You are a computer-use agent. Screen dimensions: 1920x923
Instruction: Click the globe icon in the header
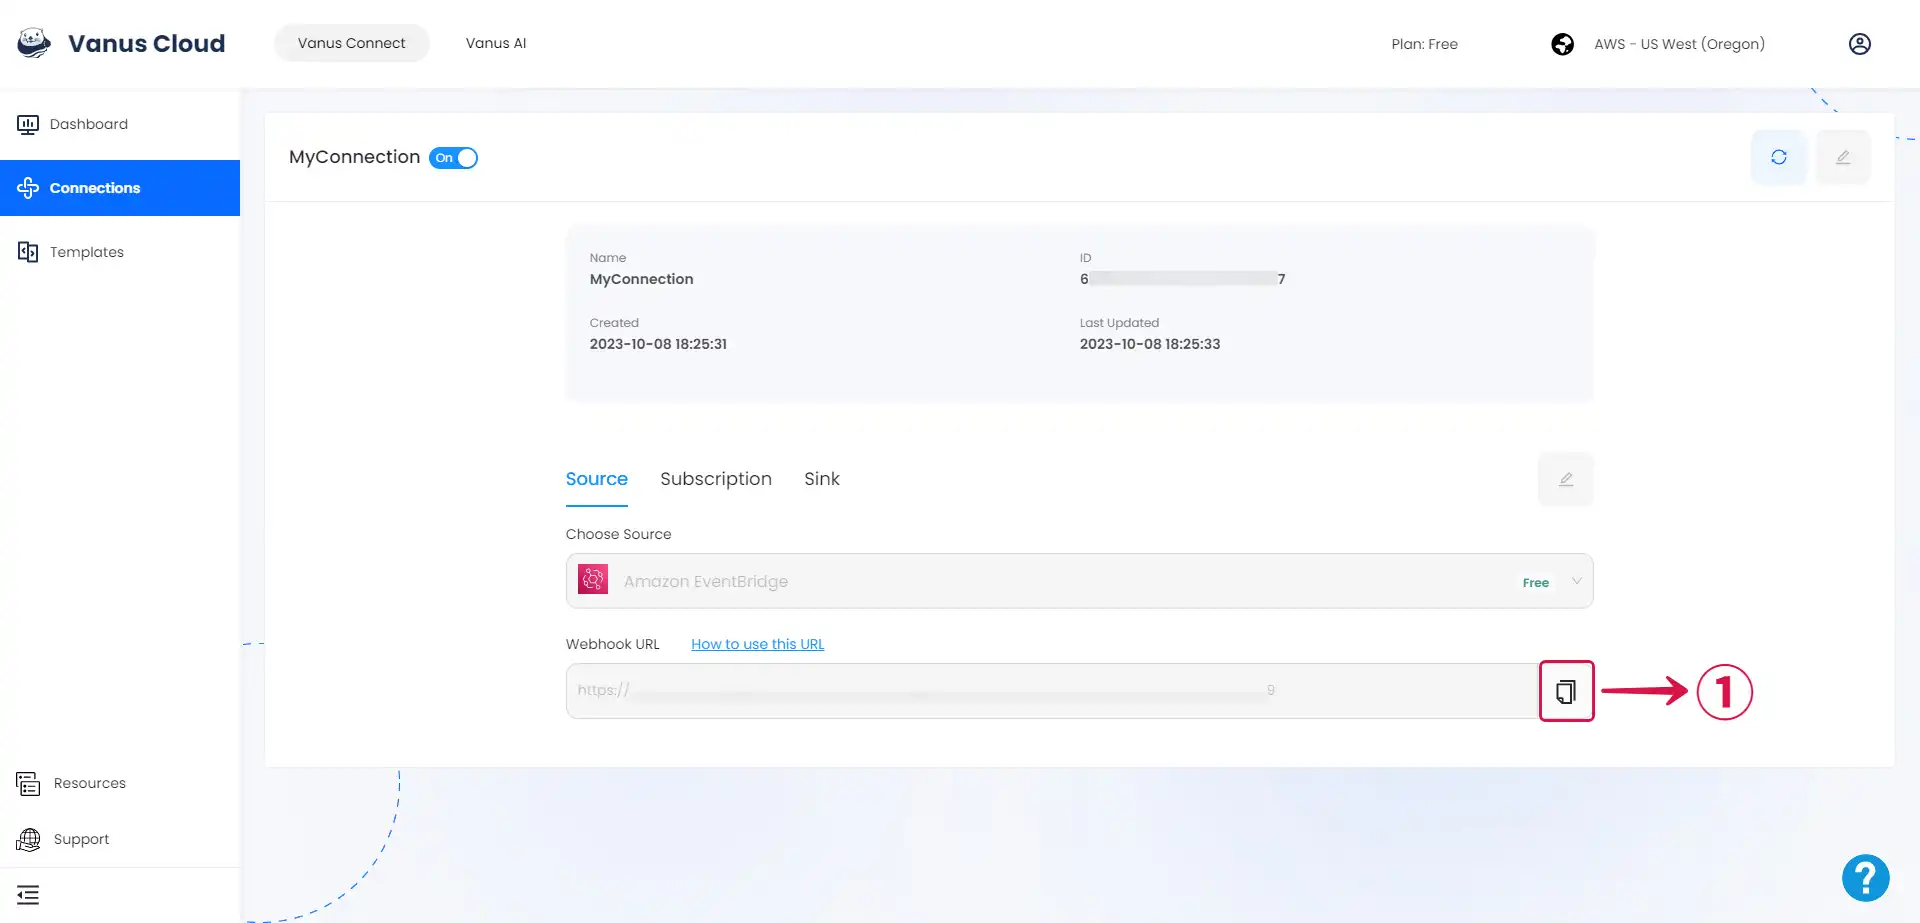click(x=1562, y=44)
